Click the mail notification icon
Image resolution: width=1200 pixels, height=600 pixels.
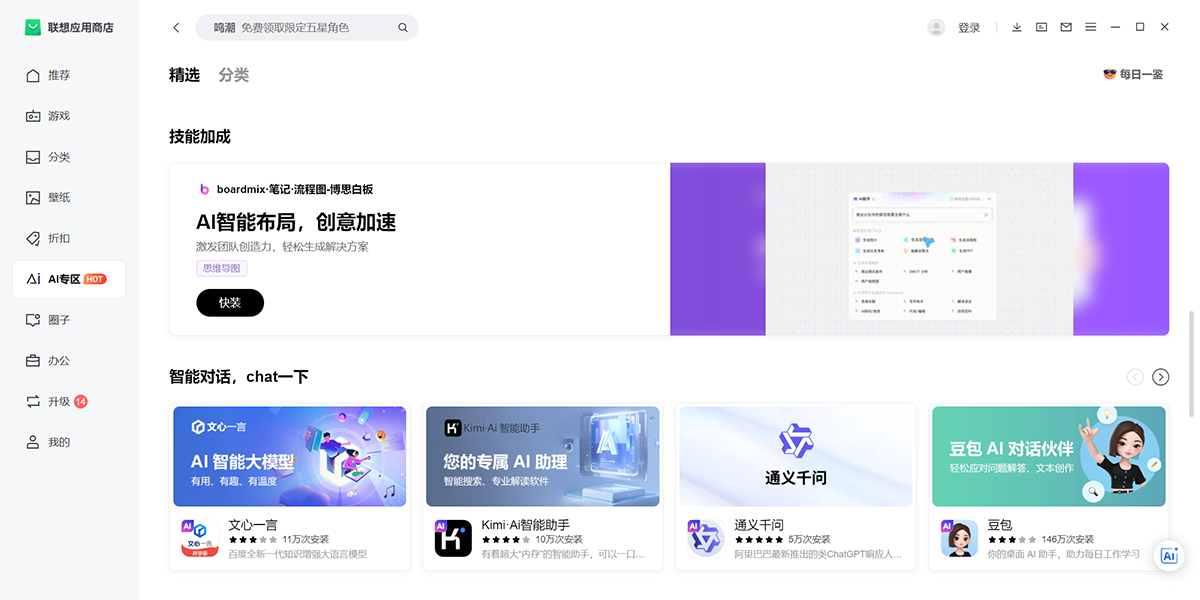click(1066, 27)
